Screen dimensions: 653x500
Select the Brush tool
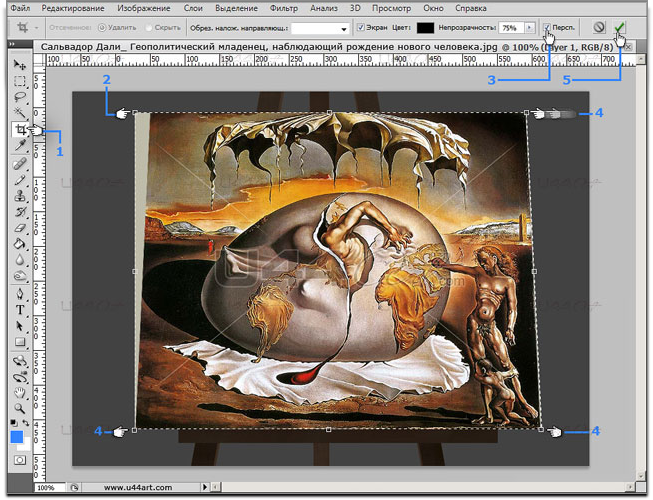20,180
